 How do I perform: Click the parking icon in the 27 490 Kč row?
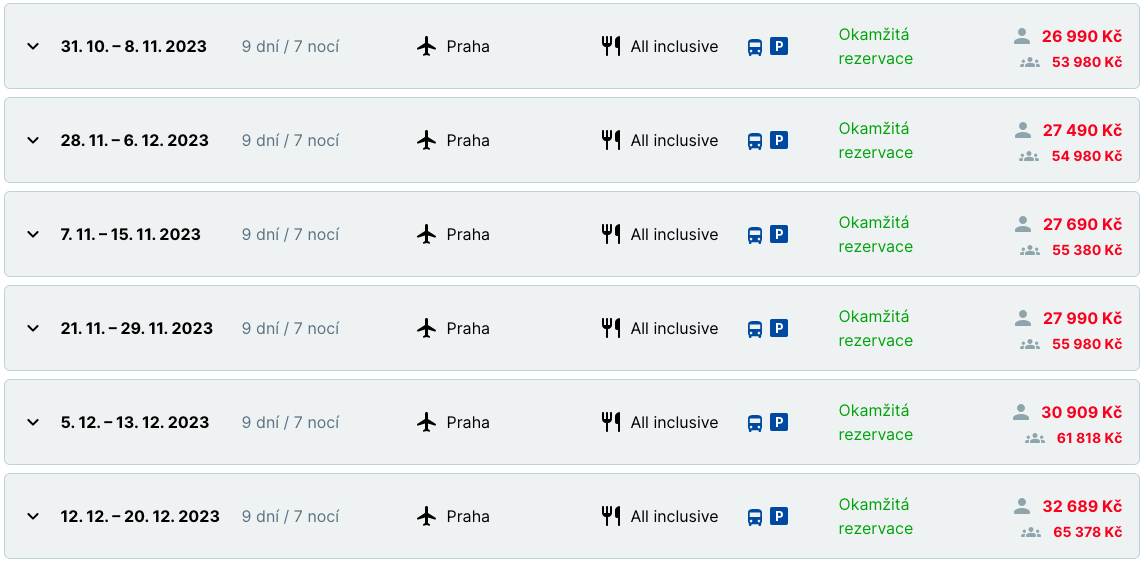(779, 140)
